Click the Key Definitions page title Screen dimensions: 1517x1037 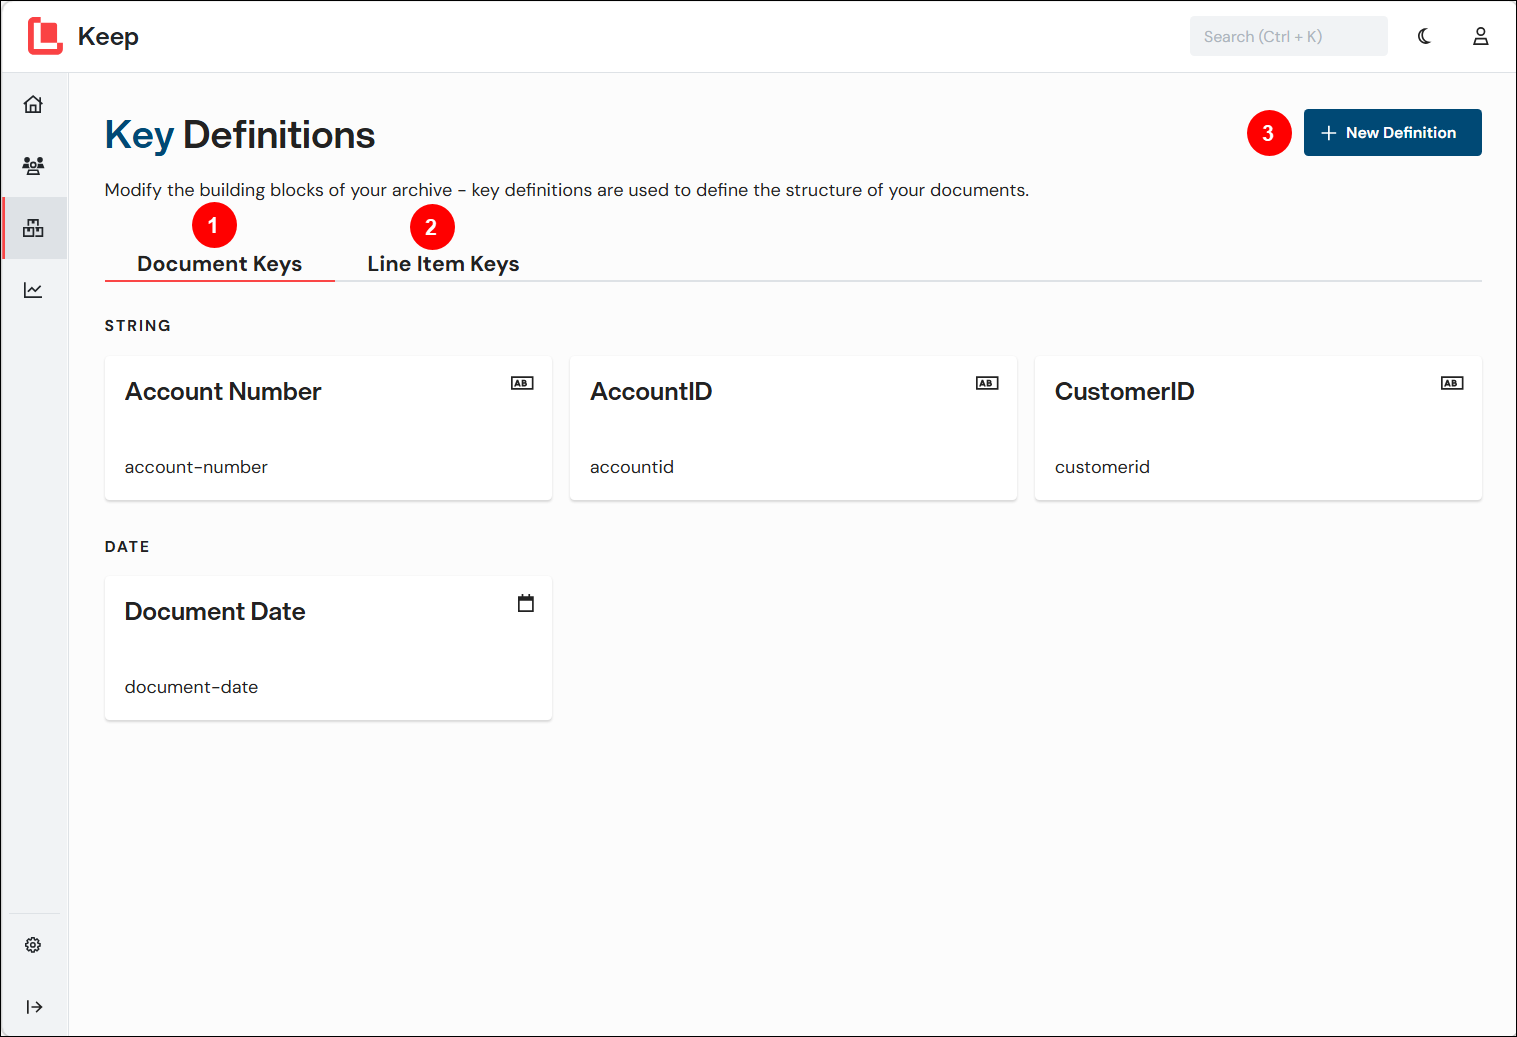(x=240, y=135)
